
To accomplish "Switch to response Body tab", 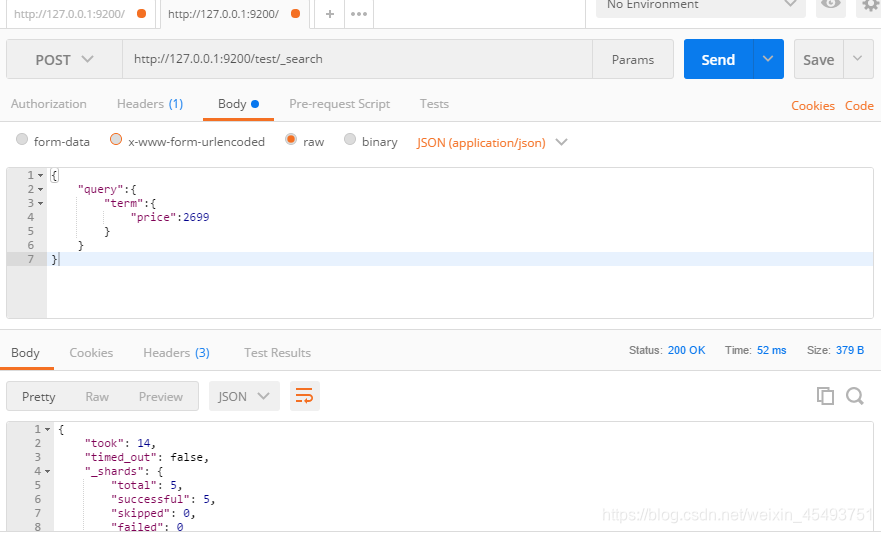I will 25,353.
